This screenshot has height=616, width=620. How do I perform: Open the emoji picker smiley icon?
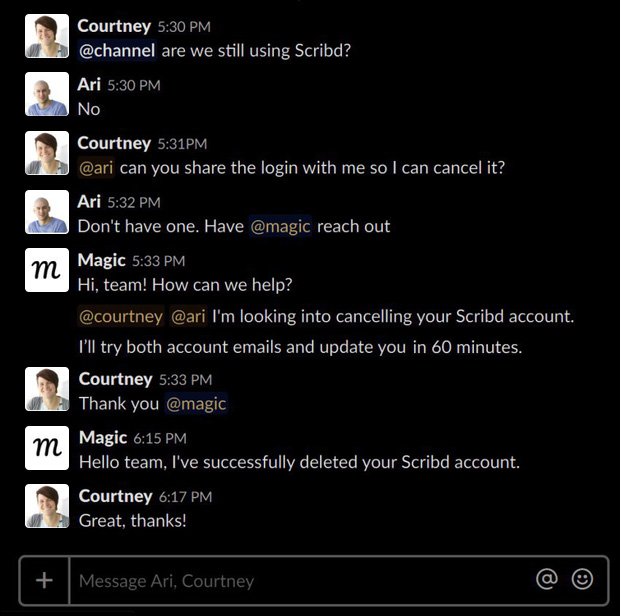[x=582, y=579]
